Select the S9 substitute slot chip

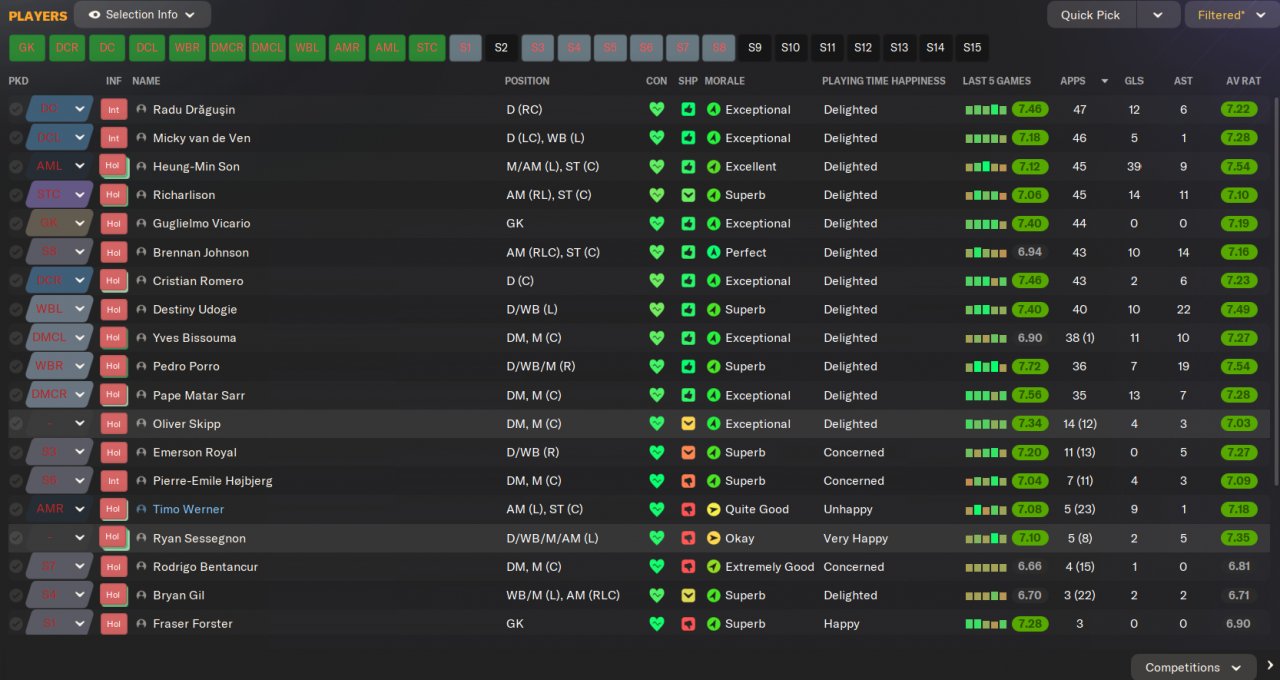(754, 48)
